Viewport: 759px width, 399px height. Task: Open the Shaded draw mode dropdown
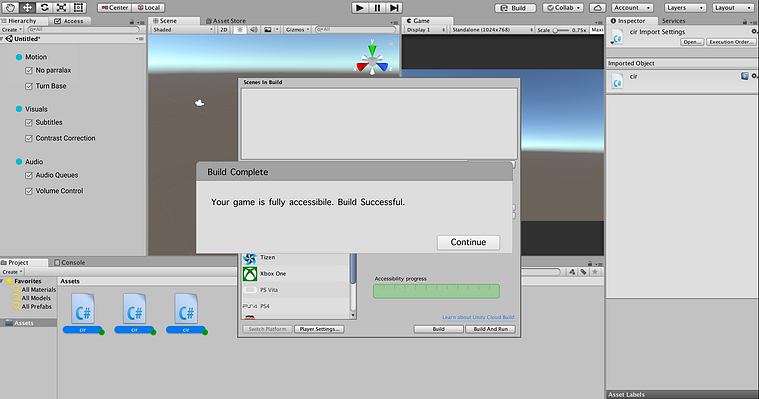coord(182,30)
